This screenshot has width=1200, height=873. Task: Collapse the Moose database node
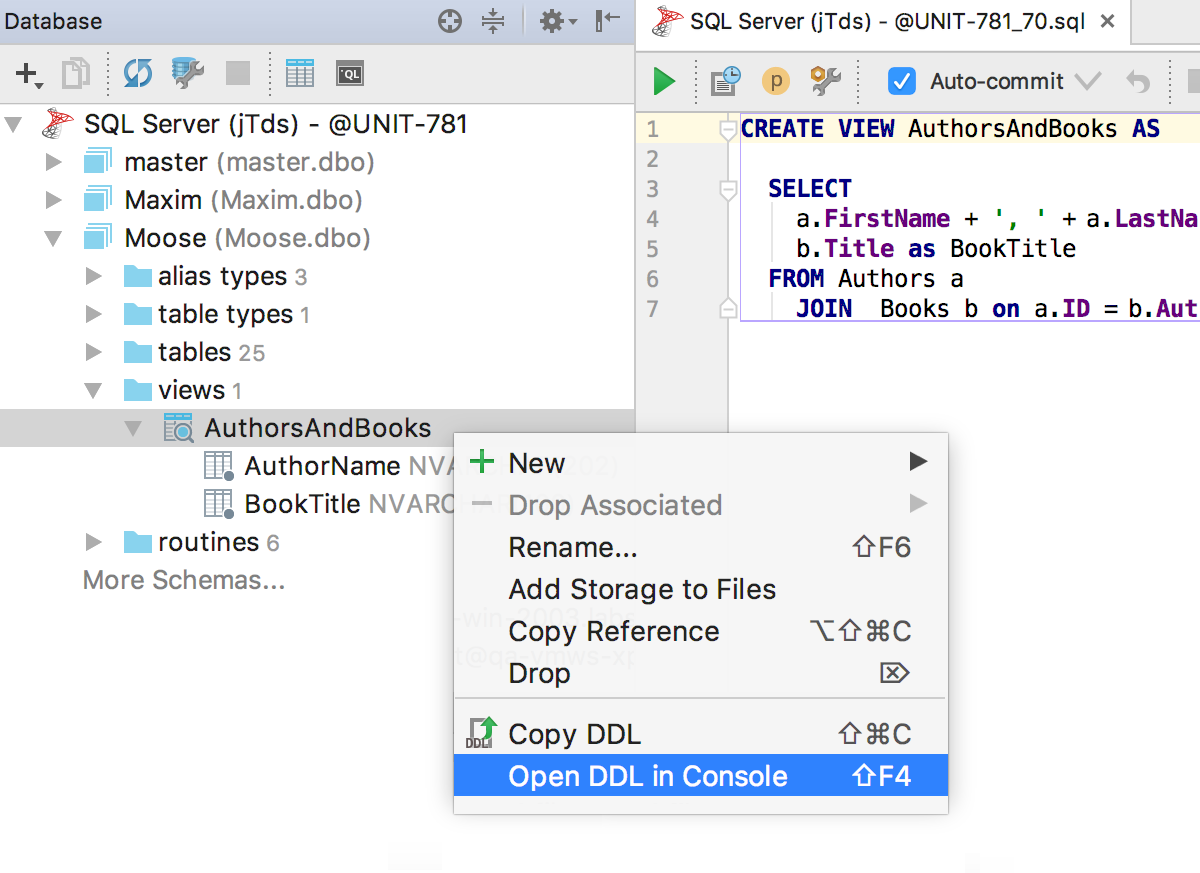pos(53,239)
